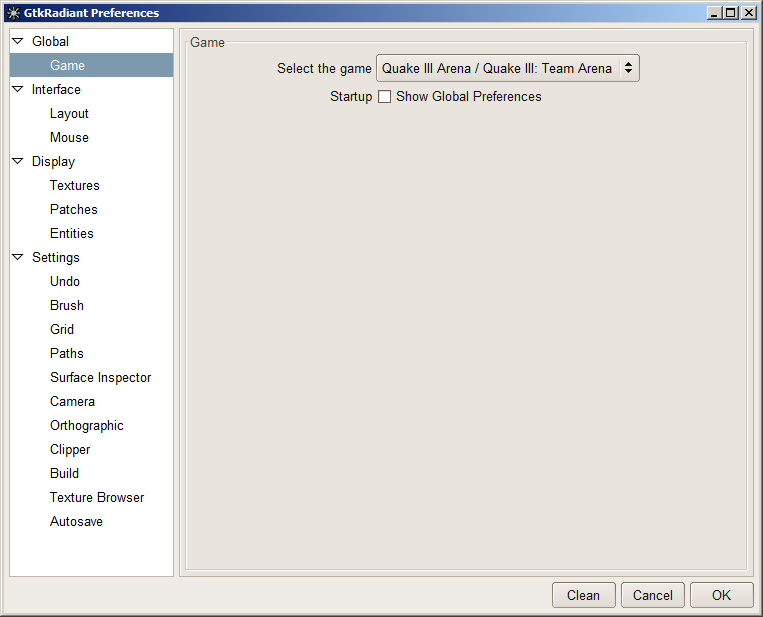Collapse the Global tree section
This screenshot has width=763, height=617.
point(18,41)
